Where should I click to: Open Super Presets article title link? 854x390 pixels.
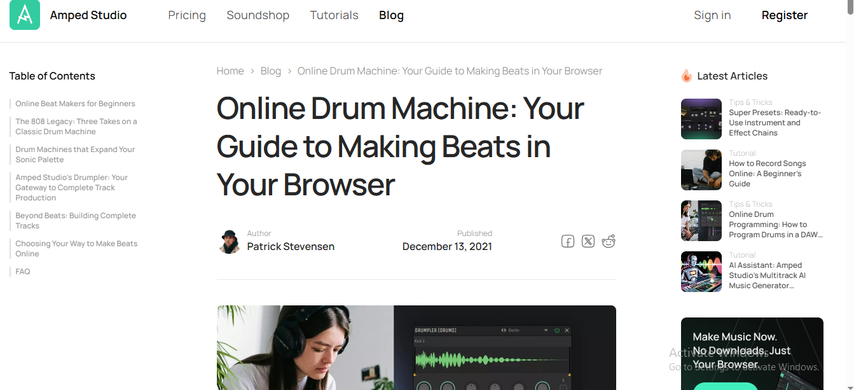(775, 123)
